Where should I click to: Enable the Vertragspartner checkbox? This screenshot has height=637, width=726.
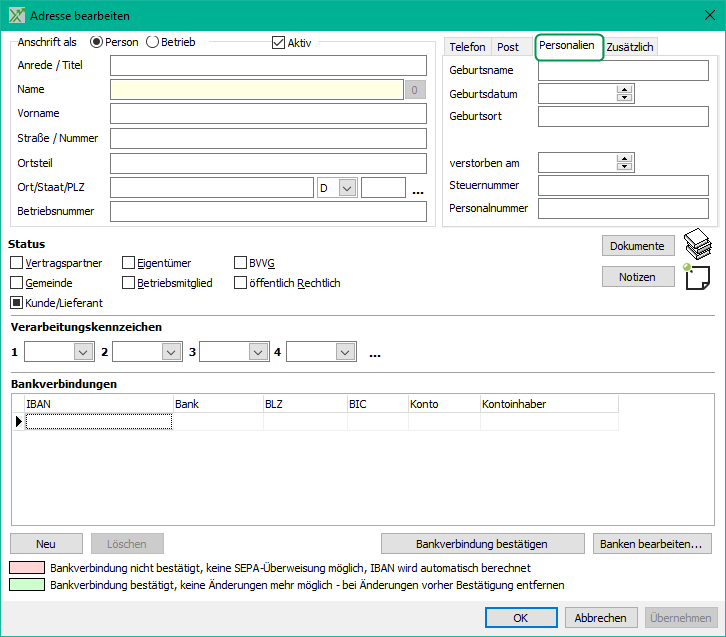coord(17,263)
